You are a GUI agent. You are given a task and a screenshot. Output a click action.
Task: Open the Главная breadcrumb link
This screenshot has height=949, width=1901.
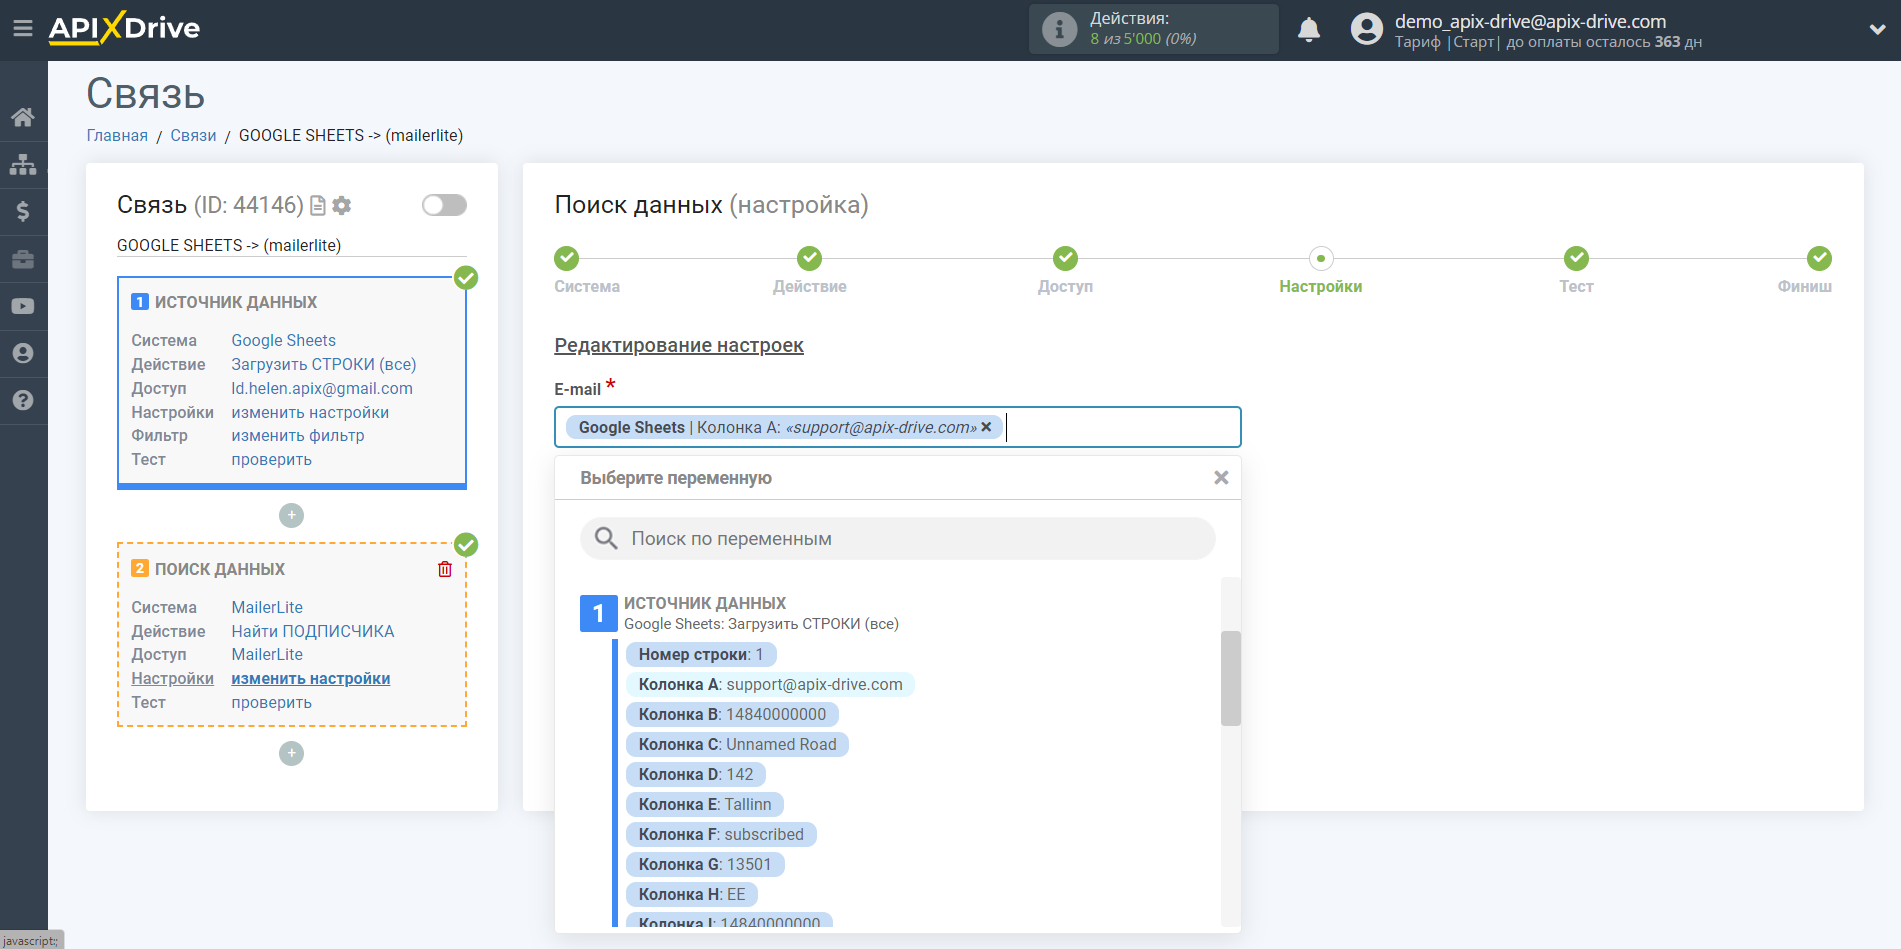[117, 135]
